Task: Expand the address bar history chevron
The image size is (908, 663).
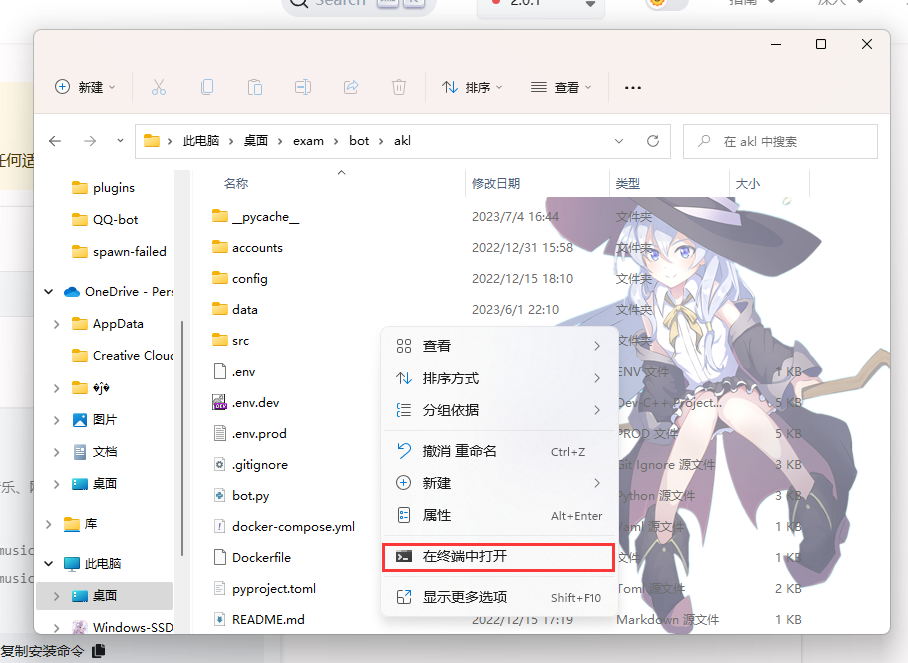Action: tap(619, 141)
